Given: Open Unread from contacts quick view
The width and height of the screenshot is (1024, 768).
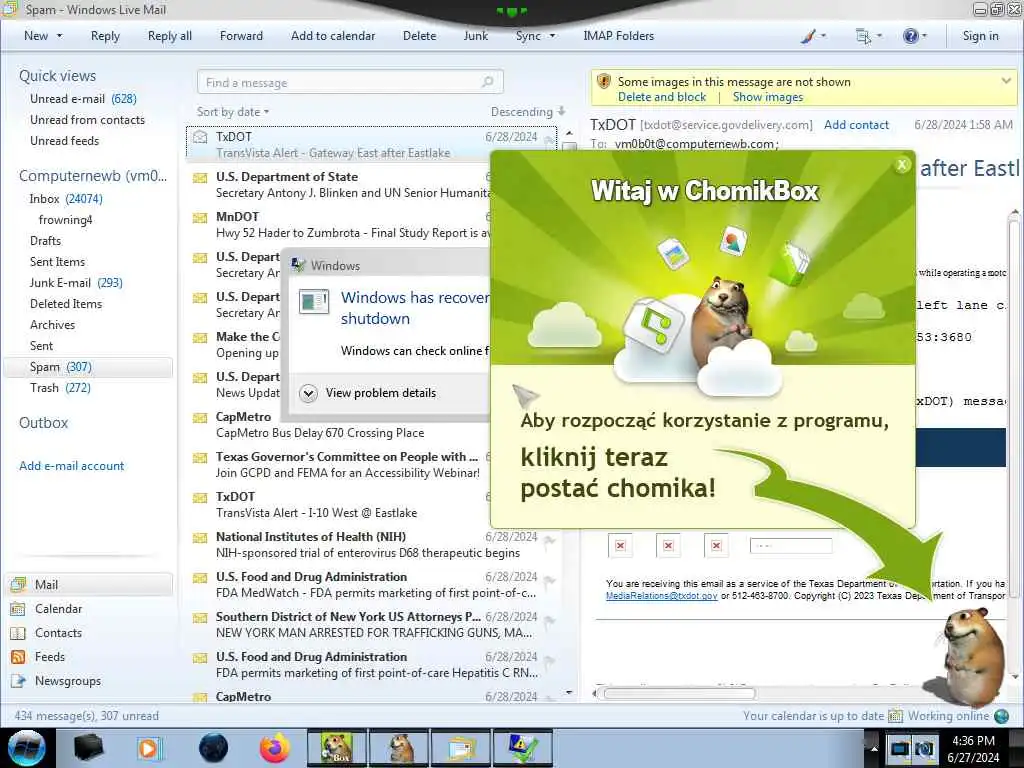Looking at the screenshot, I should point(87,120).
